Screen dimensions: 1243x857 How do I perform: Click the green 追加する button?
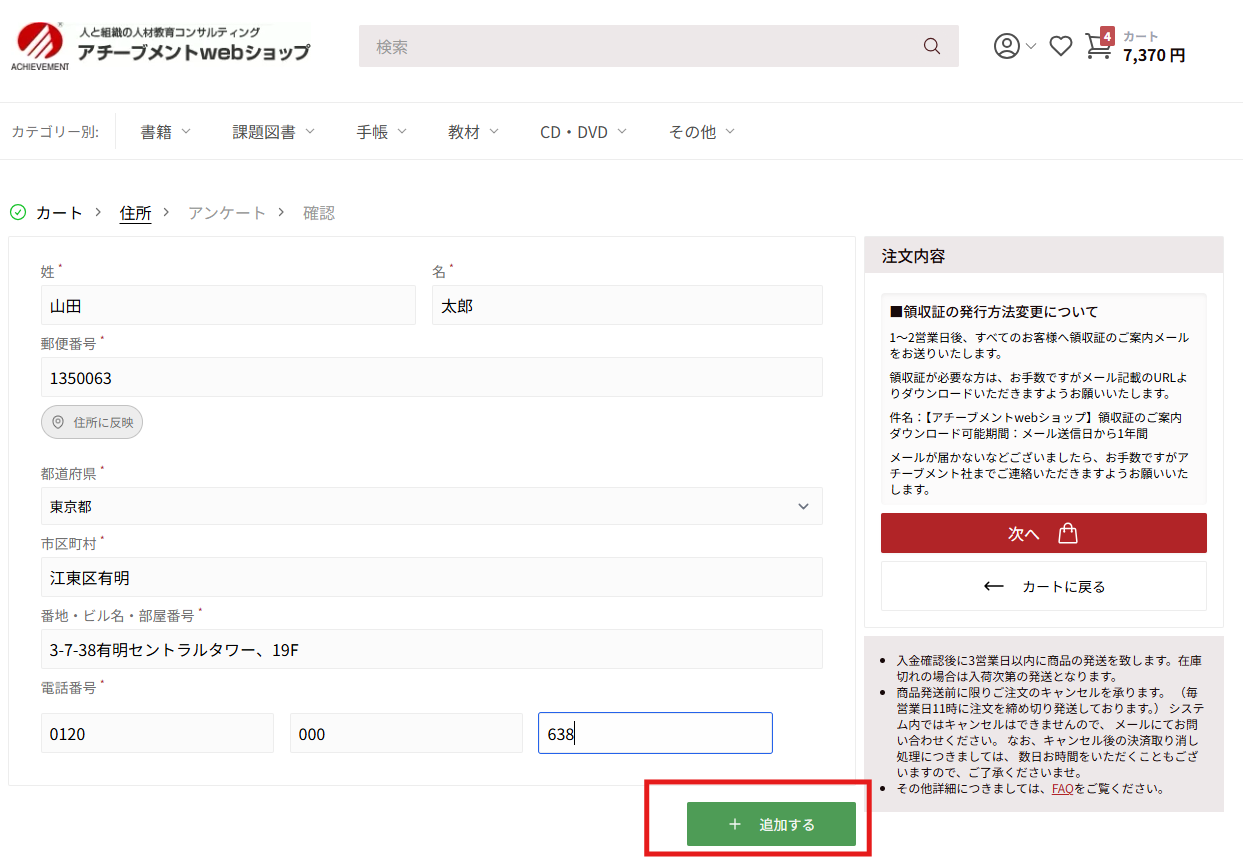771,824
